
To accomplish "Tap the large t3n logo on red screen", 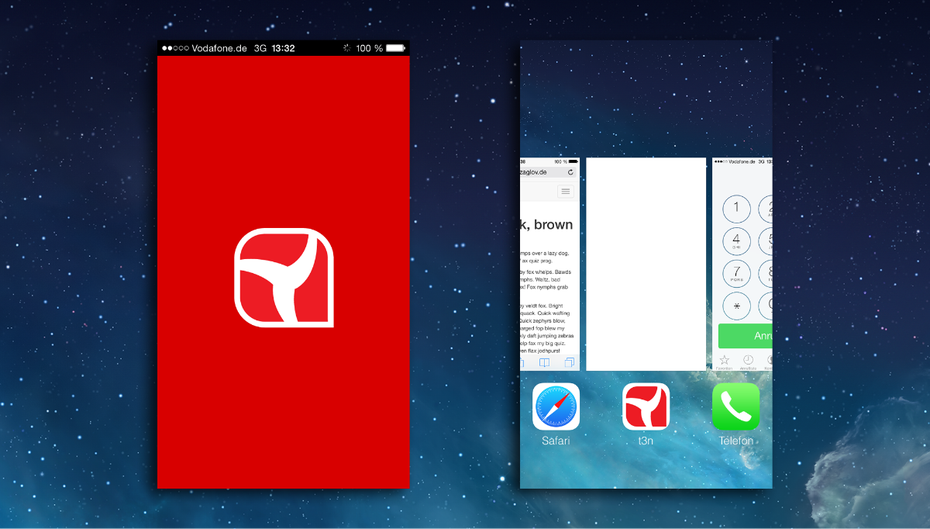I will point(284,278).
